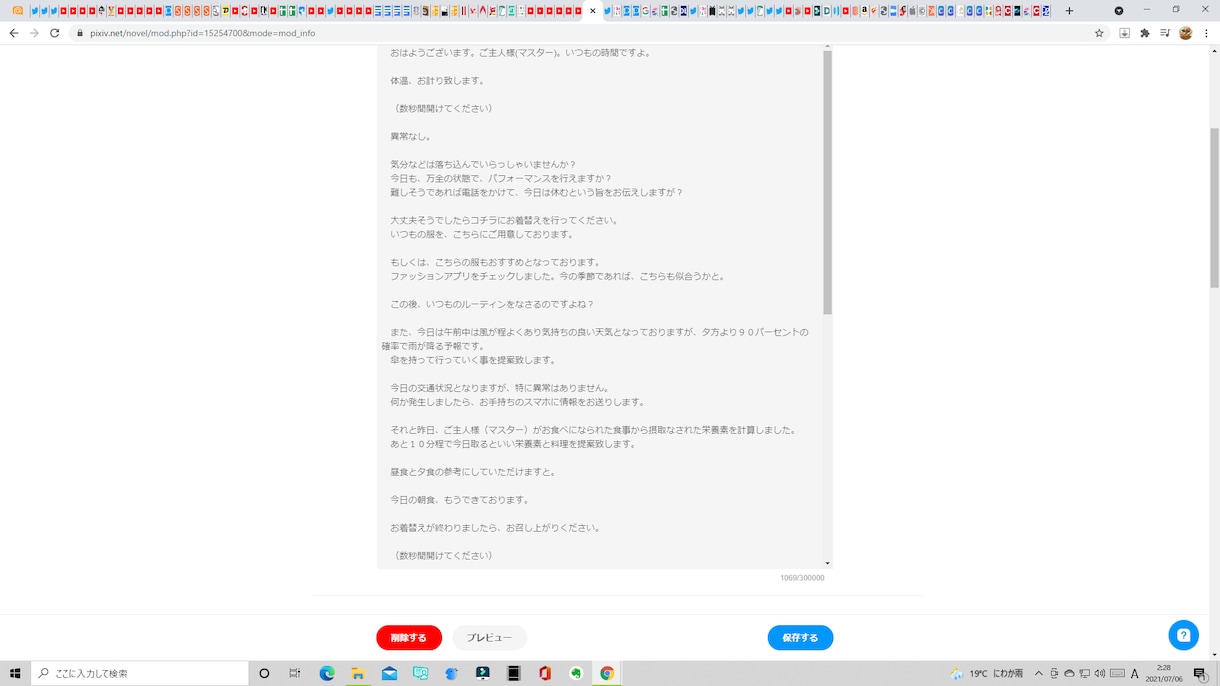The image size is (1220, 686).
Task: Click the line 傘を持って行っていく事を提案致します。
Action: 473,359
